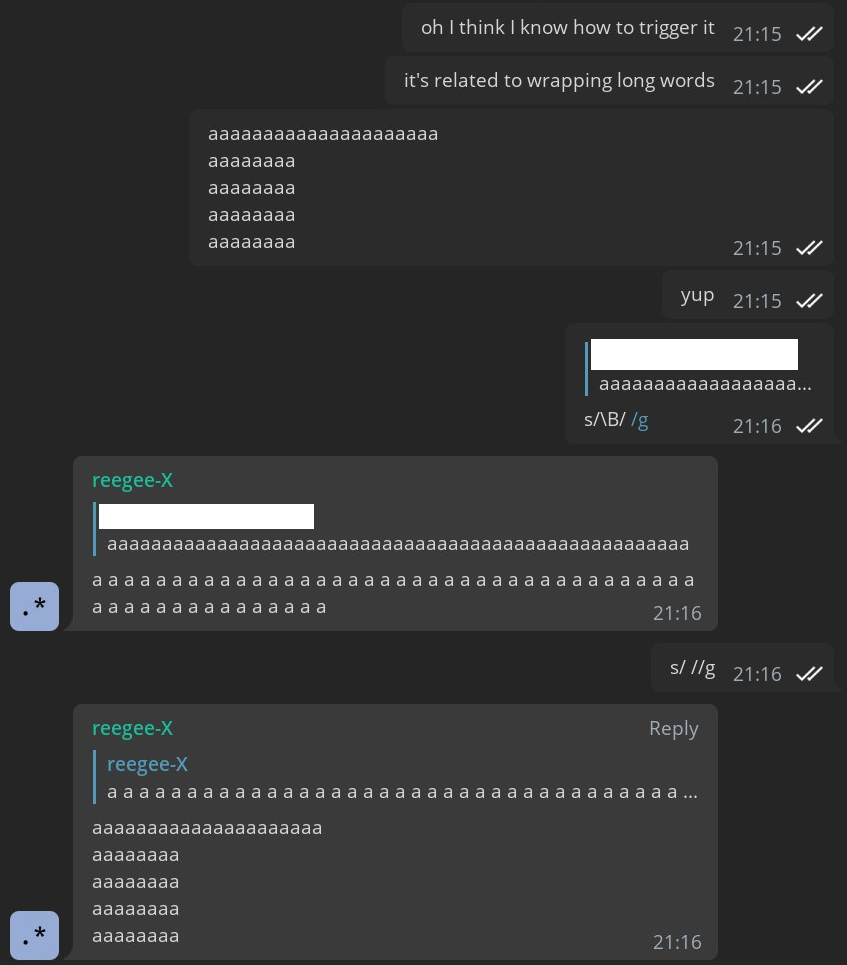This screenshot has height=965, width=847.
Task: Open reegee-X sender name on the last message
Action: click(132, 728)
